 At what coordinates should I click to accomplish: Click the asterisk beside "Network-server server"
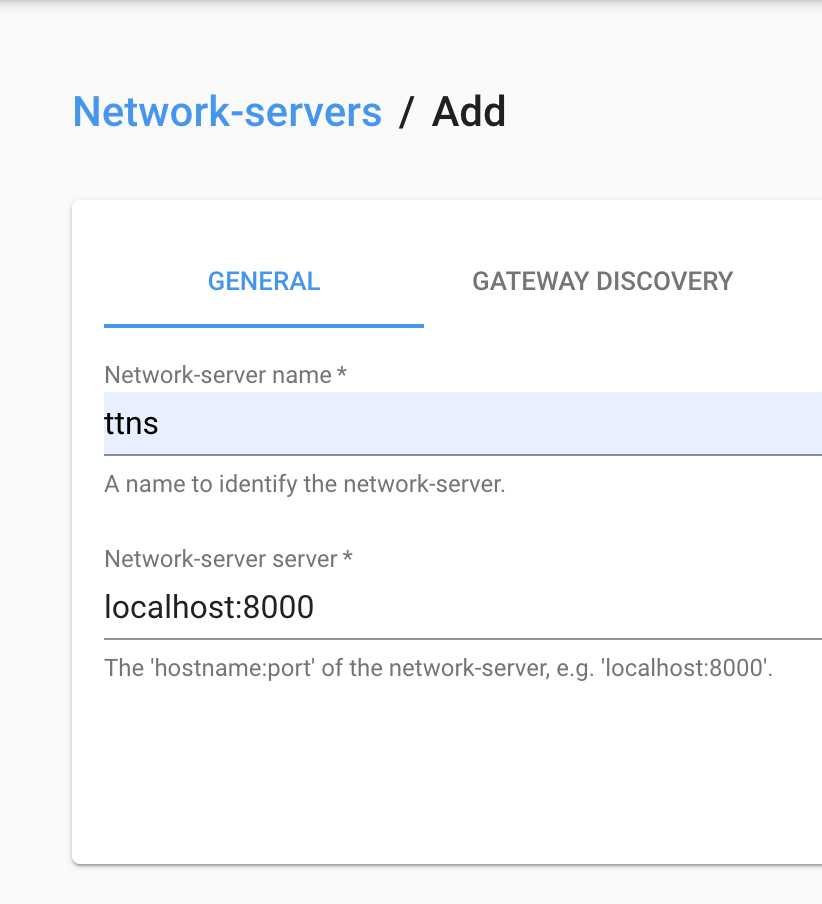coord(348,558)
